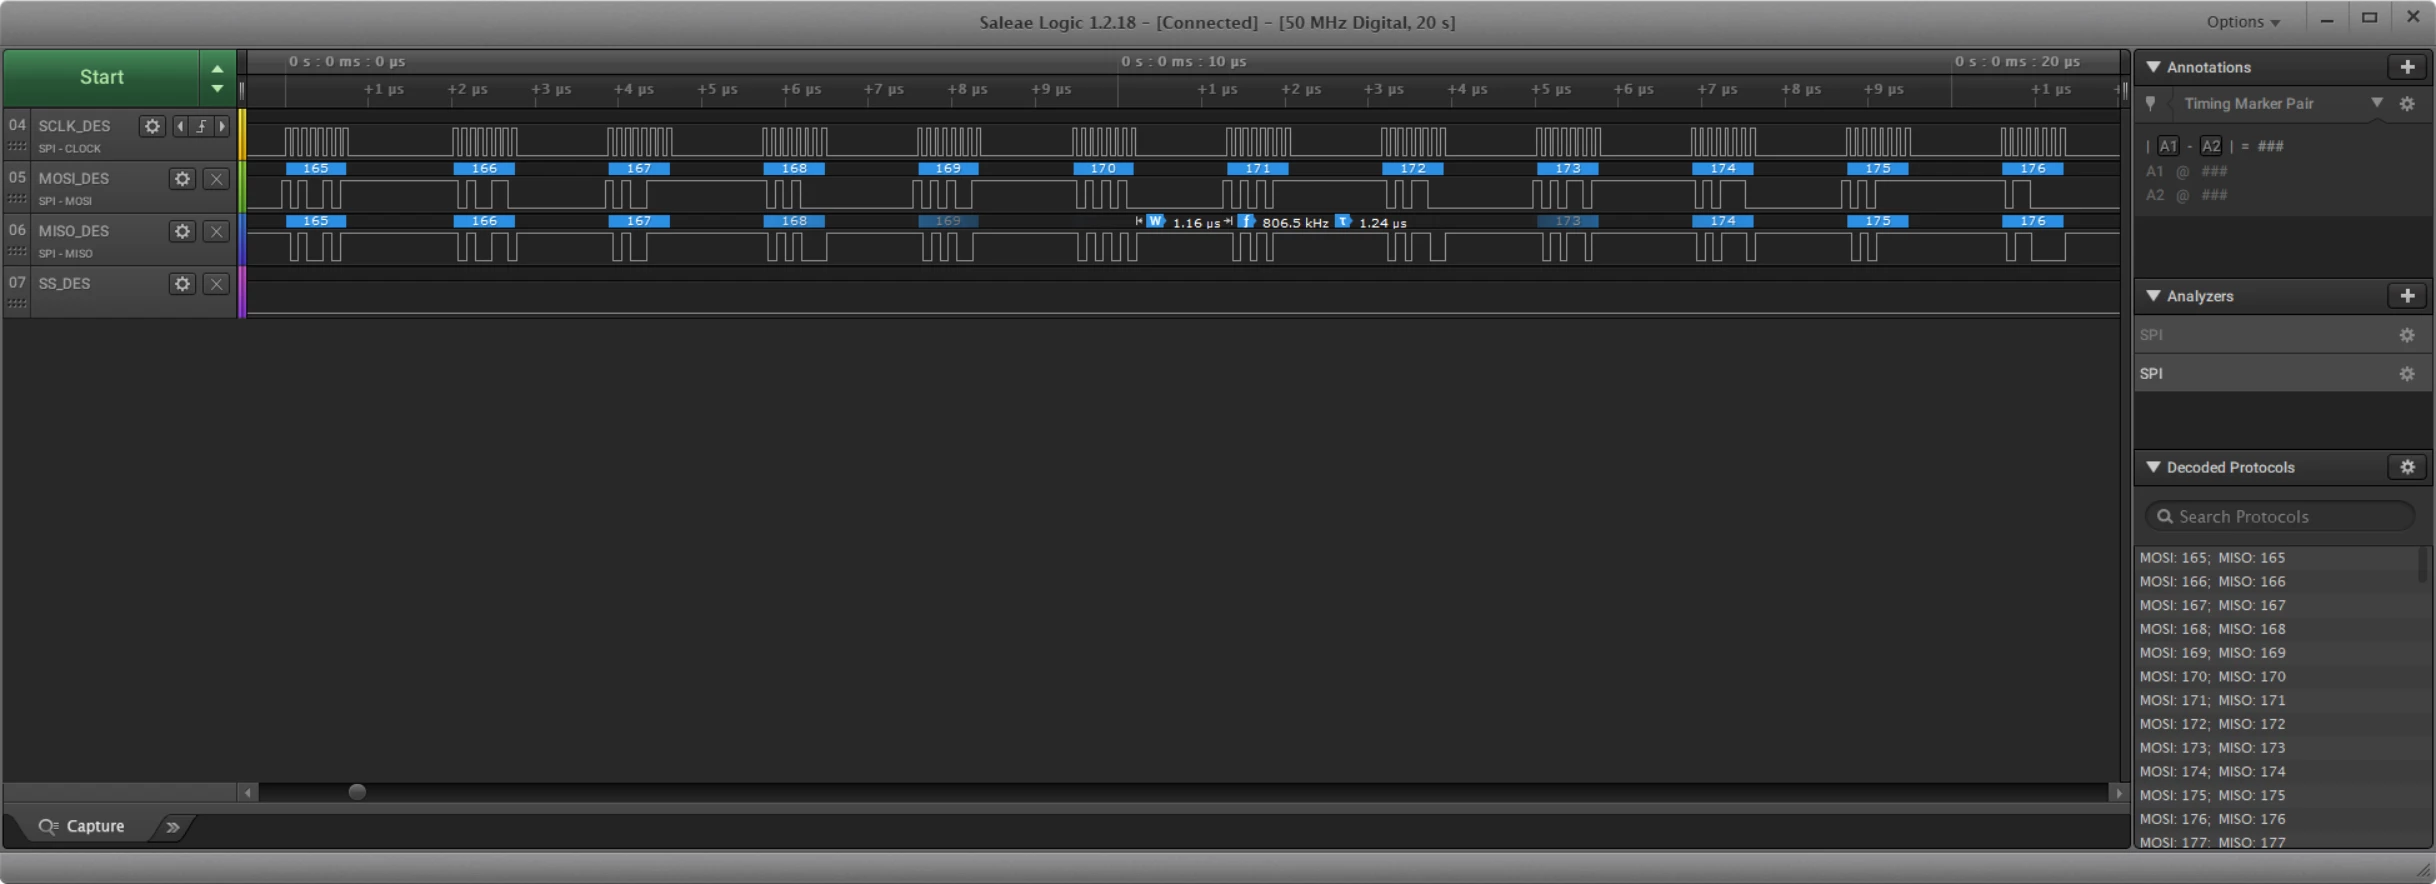Click window resize grip corner
The width and height of the screenshot is (2436, 884).
[2423, 870]
